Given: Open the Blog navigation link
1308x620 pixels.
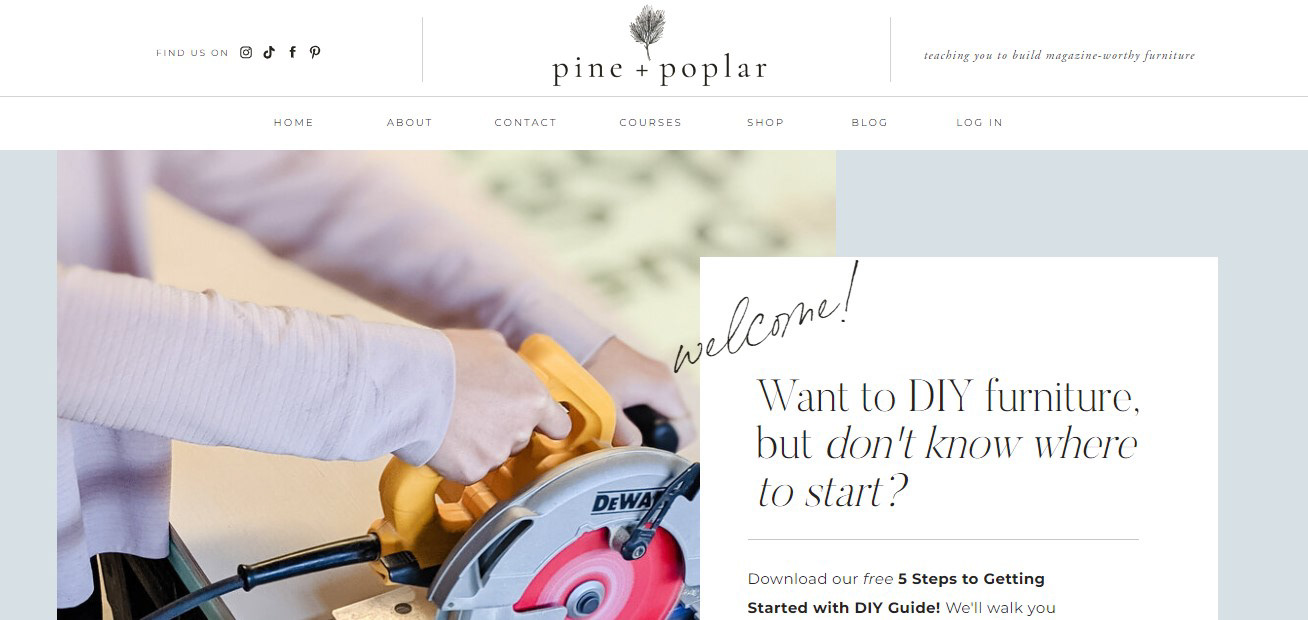Looking at the screenshot, I should [x=869, y=122].
